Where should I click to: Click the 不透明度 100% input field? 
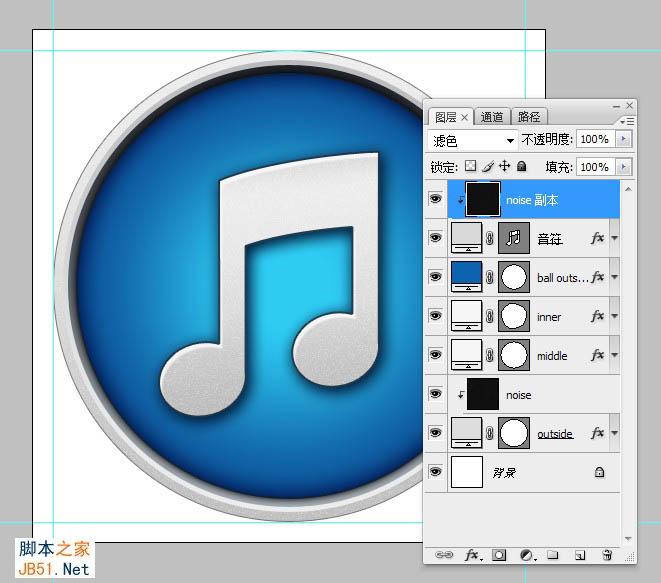point(596,139)
